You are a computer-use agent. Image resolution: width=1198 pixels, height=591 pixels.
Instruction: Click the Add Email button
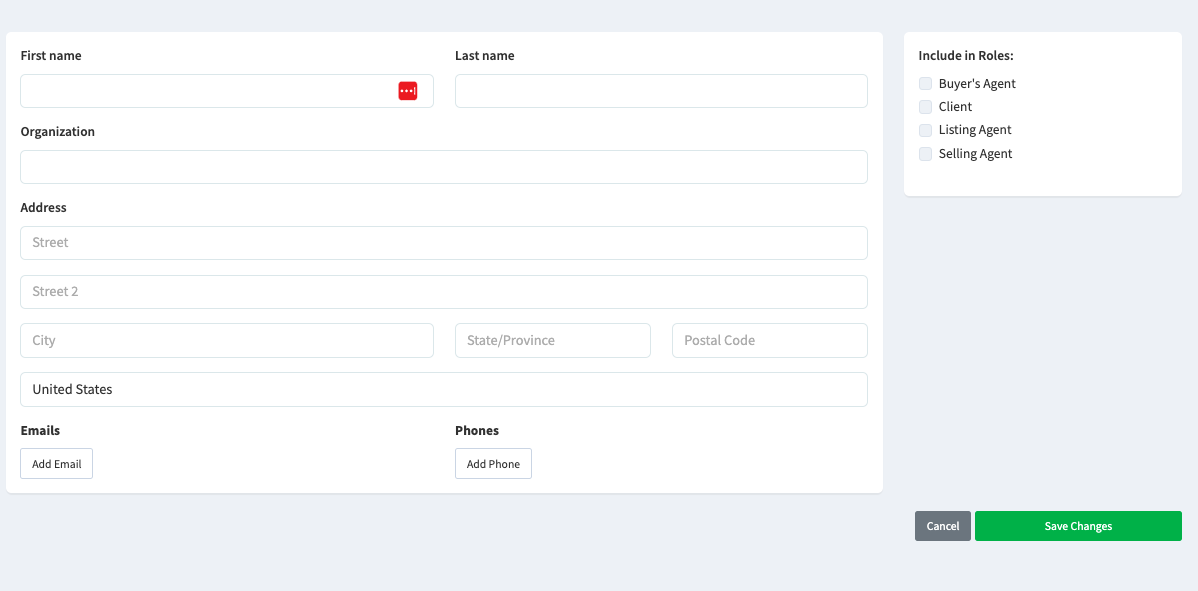point(56,463)
